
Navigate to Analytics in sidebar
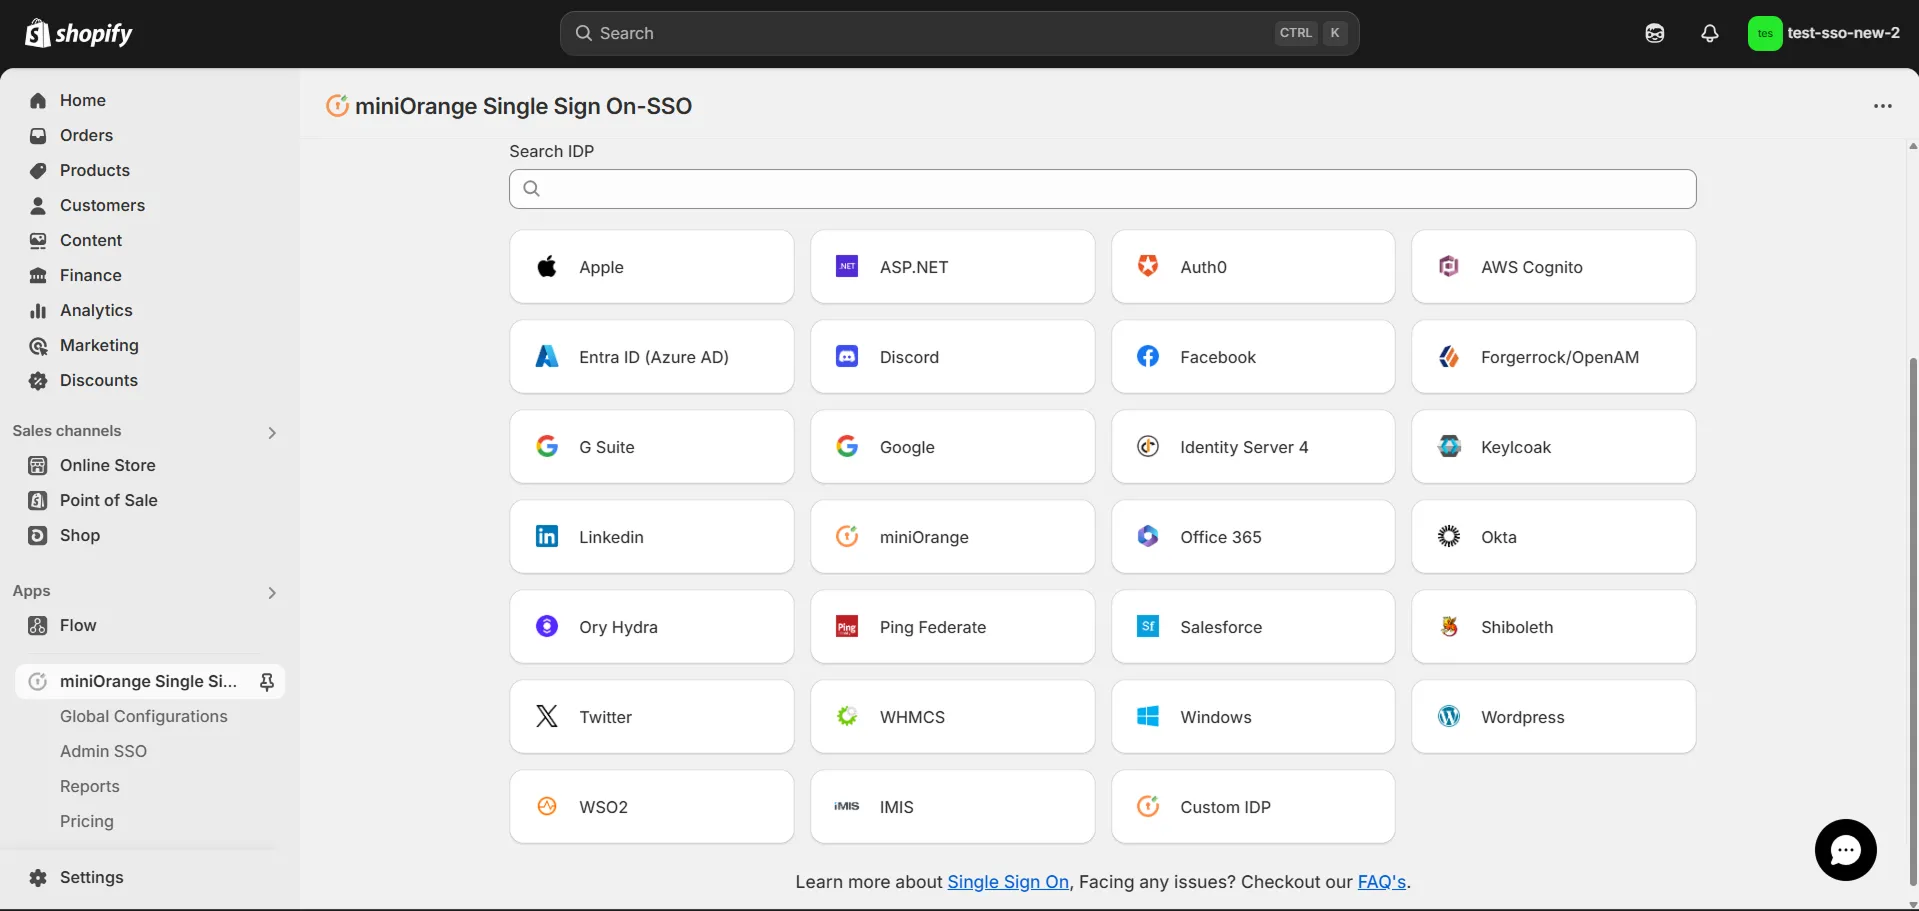96,310
